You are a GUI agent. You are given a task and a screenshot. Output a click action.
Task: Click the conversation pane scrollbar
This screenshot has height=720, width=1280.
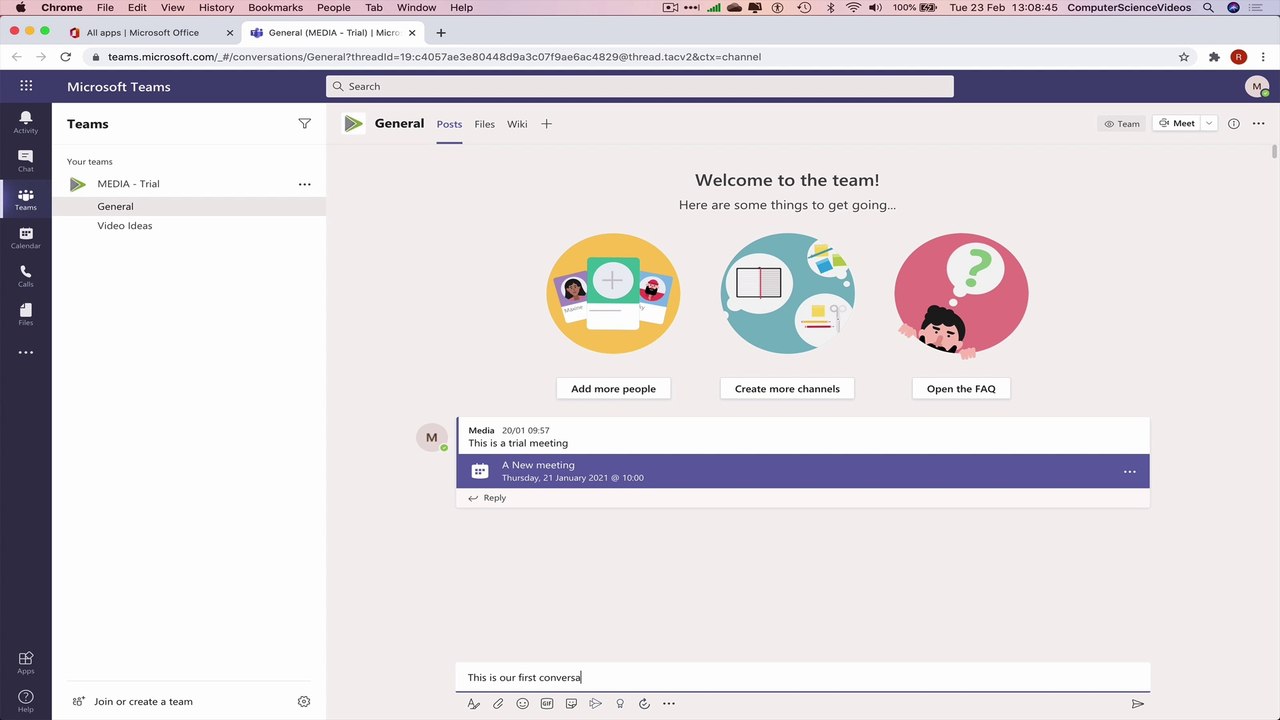[x=1274, y=151]
